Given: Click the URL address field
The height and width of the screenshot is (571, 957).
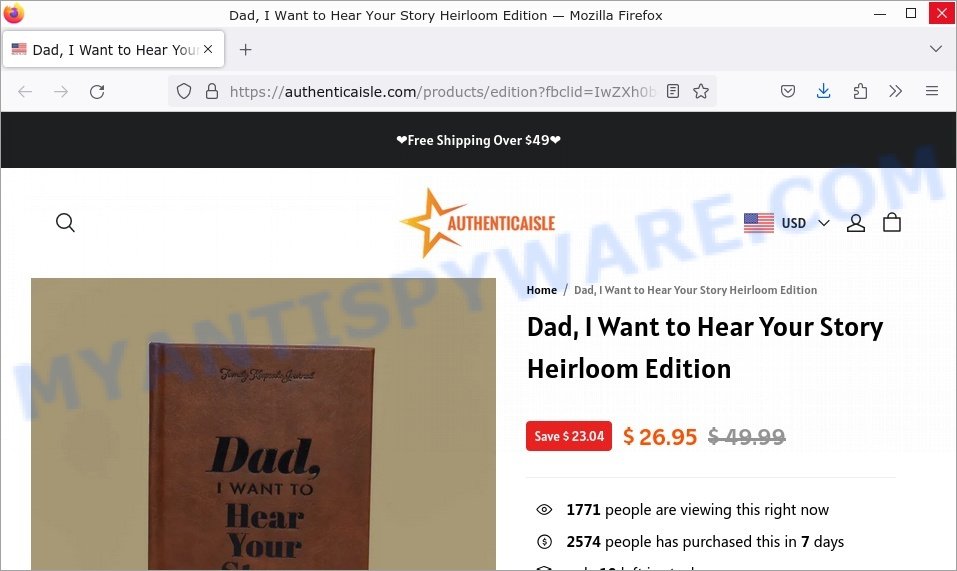Looking at the screenshot, I should [x=442, y=92].
